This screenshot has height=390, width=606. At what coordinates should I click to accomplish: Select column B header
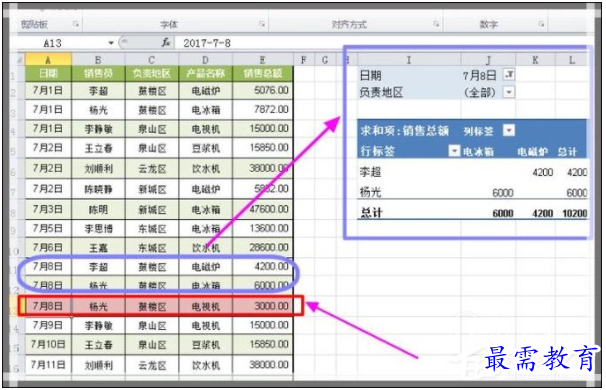click(x=98, y=60)
